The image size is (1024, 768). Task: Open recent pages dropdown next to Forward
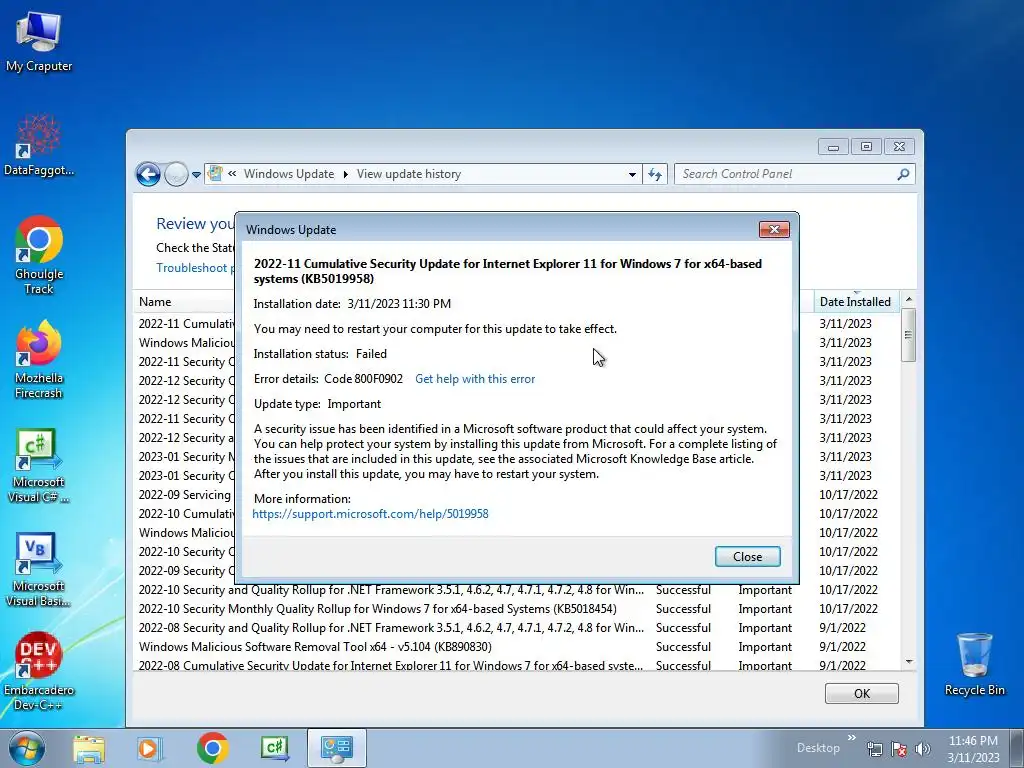[196, 175]
